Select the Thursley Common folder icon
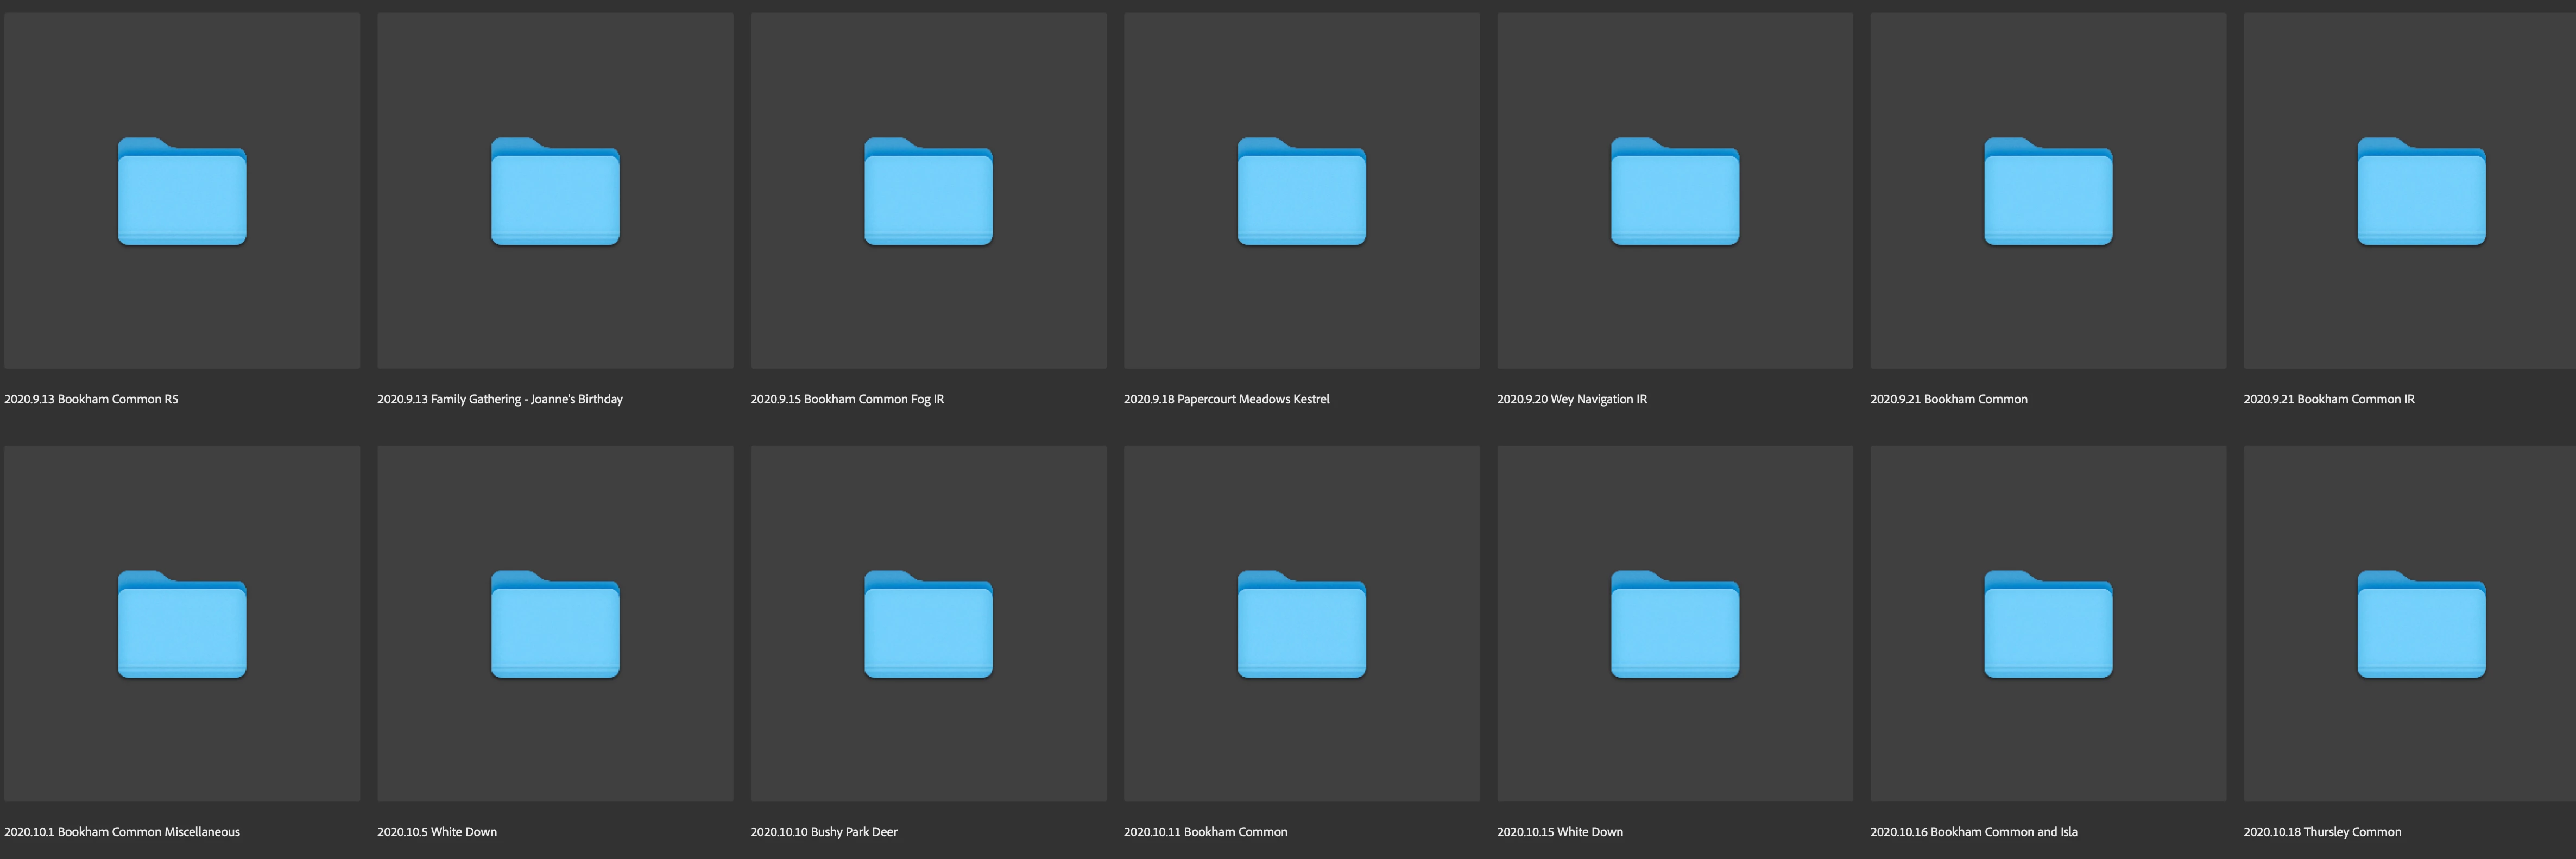 click(x=2421, y=625)
